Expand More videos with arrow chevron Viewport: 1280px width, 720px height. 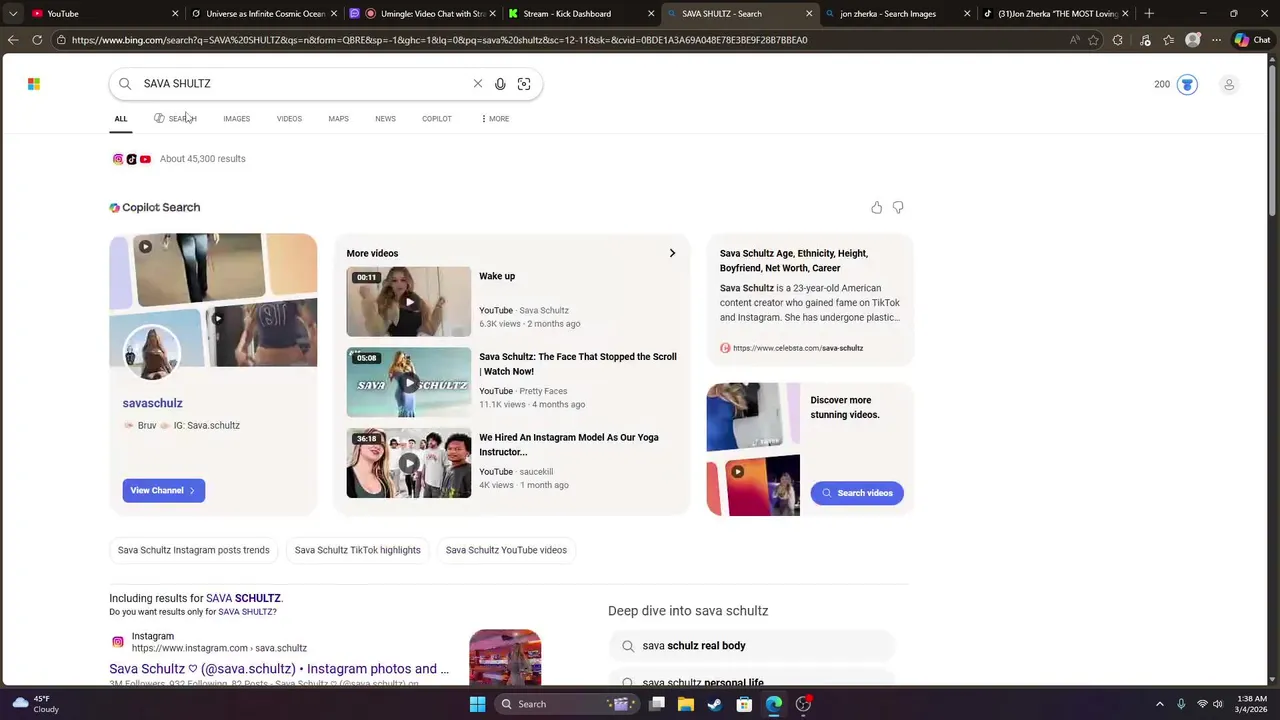coord(672,253)
